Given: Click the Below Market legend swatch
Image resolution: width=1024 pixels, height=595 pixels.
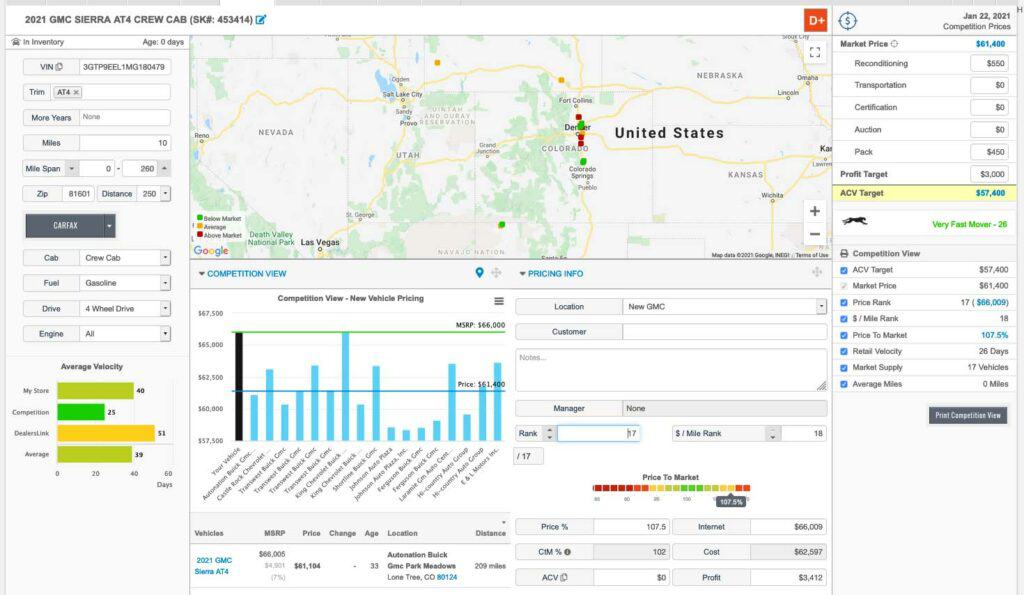Looking at the screenshot, I should pos(200,218).
